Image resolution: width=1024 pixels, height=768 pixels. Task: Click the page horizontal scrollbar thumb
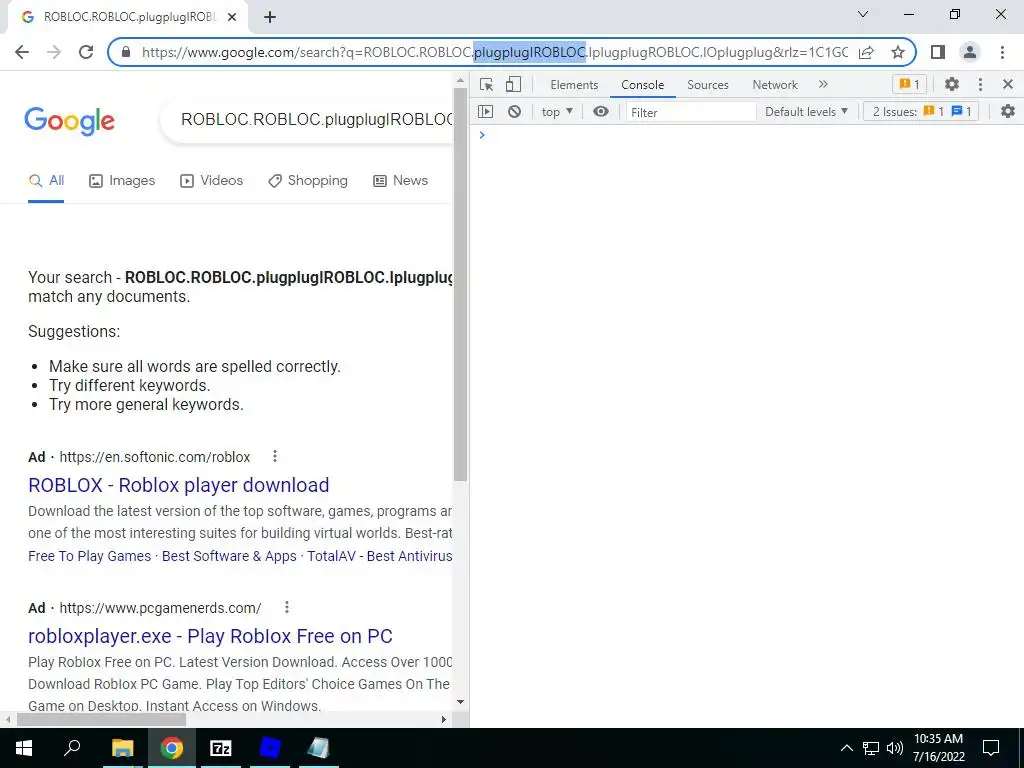(101, 720)
